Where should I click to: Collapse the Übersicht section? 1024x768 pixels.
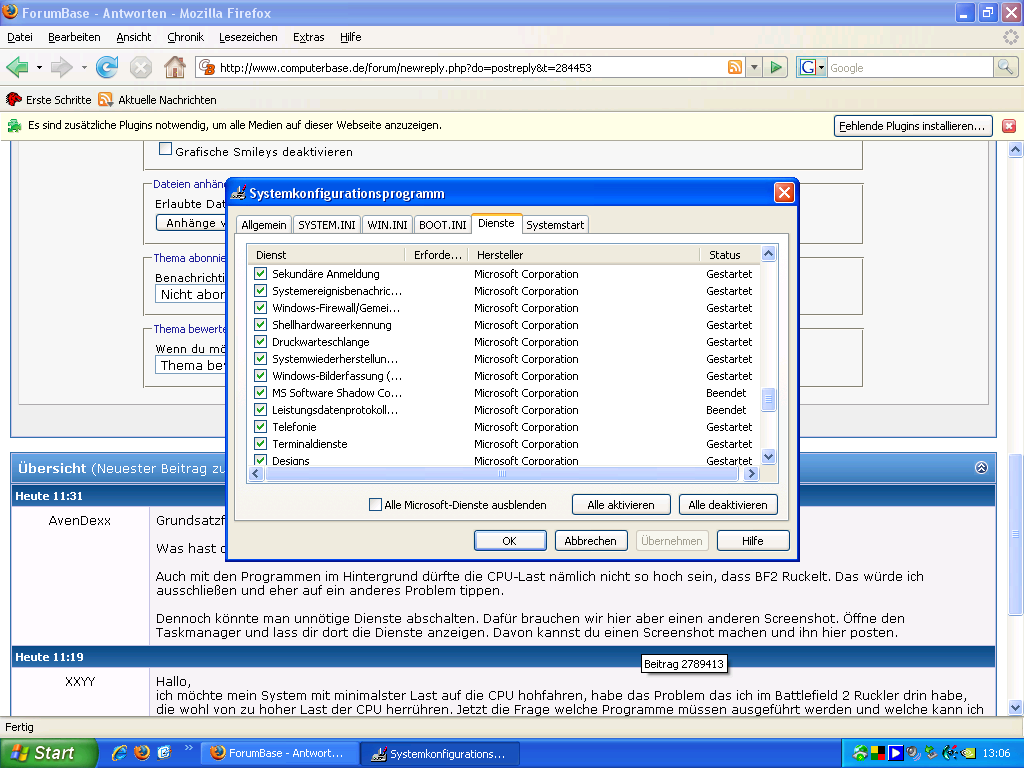tap(981, 468)
